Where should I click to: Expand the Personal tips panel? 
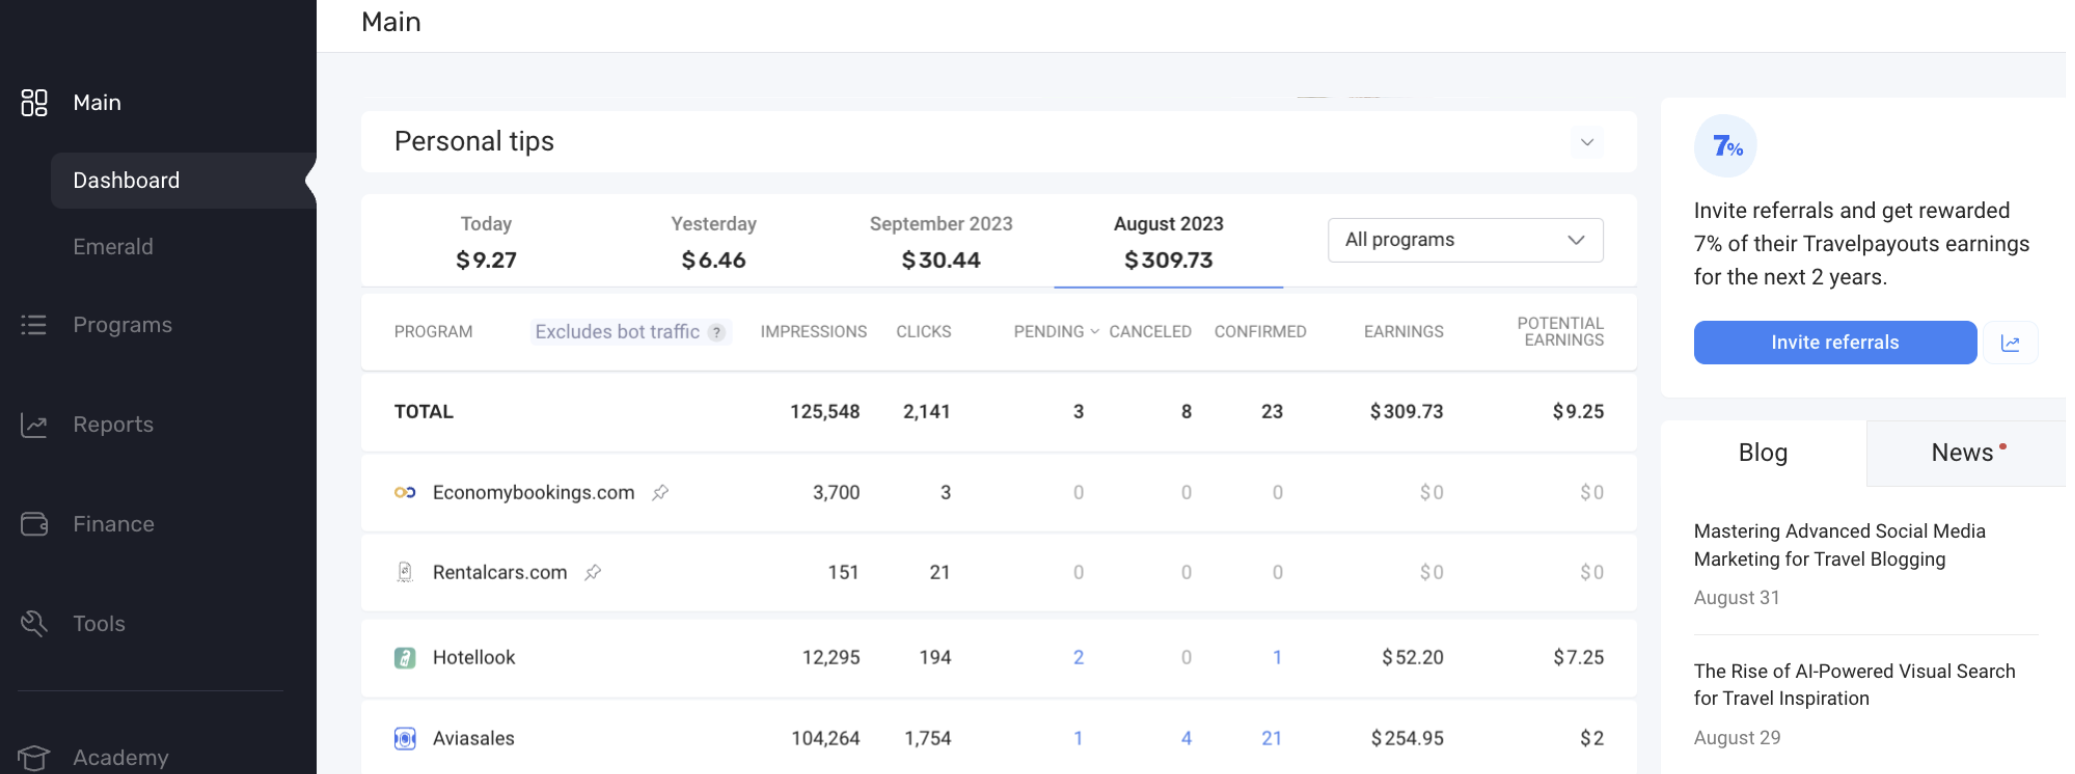pos(1587,142)
